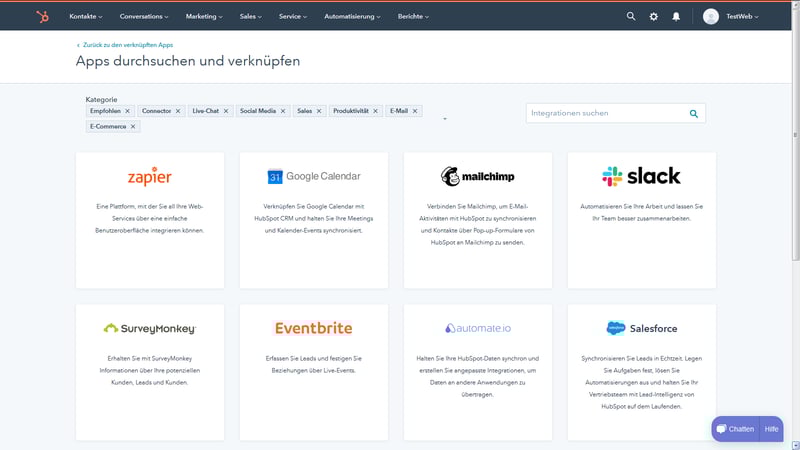The image size is (800, 450).
Task: Remove the Empfohlen category filter
Action: pyautogui.click(x=127, y=111)
